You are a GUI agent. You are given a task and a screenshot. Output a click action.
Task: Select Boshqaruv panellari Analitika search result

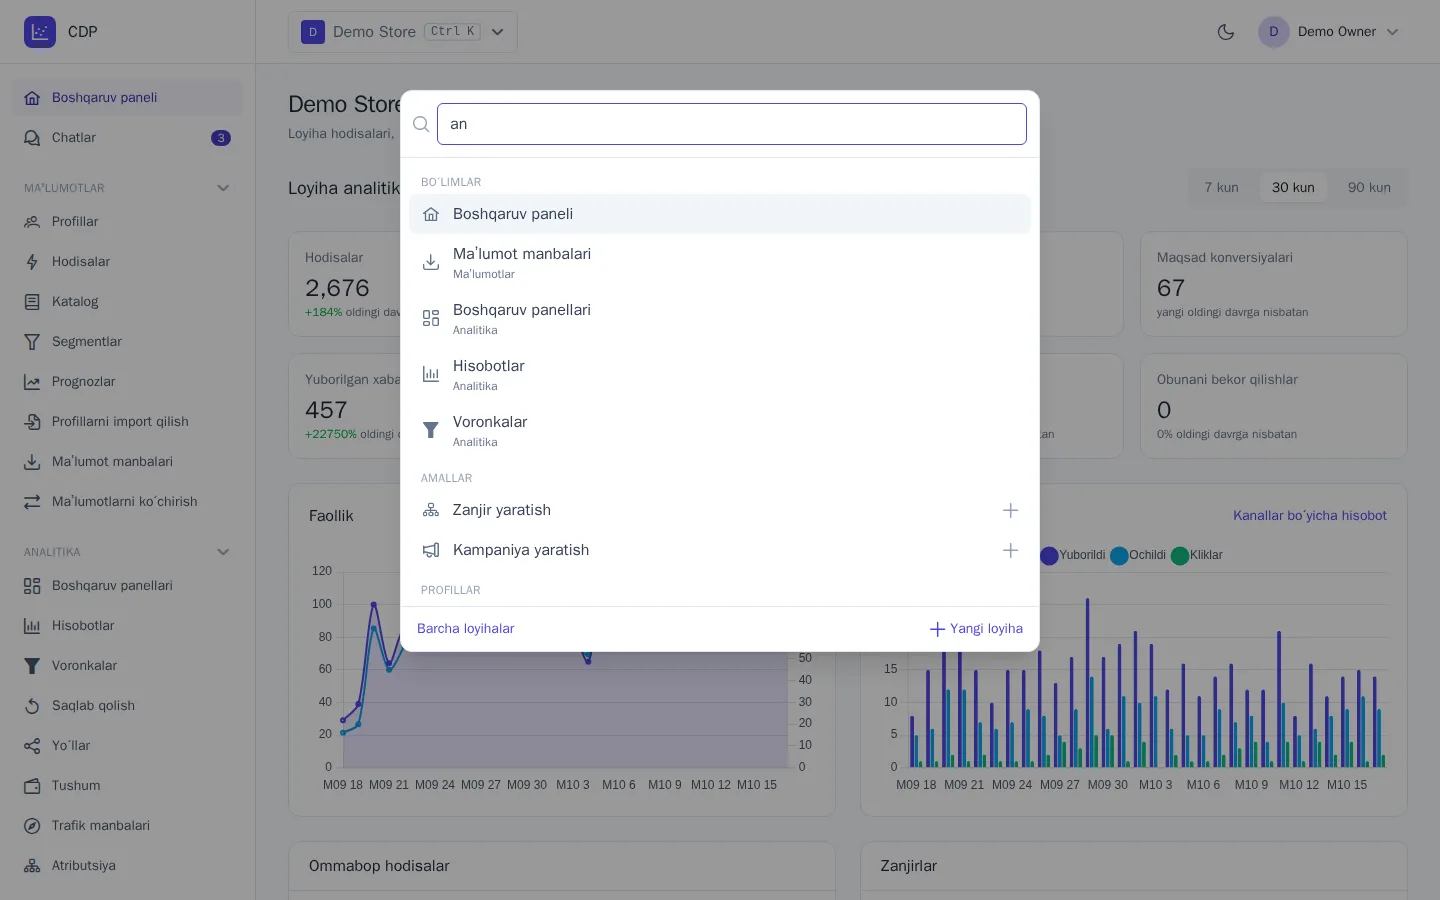(720, 318)
